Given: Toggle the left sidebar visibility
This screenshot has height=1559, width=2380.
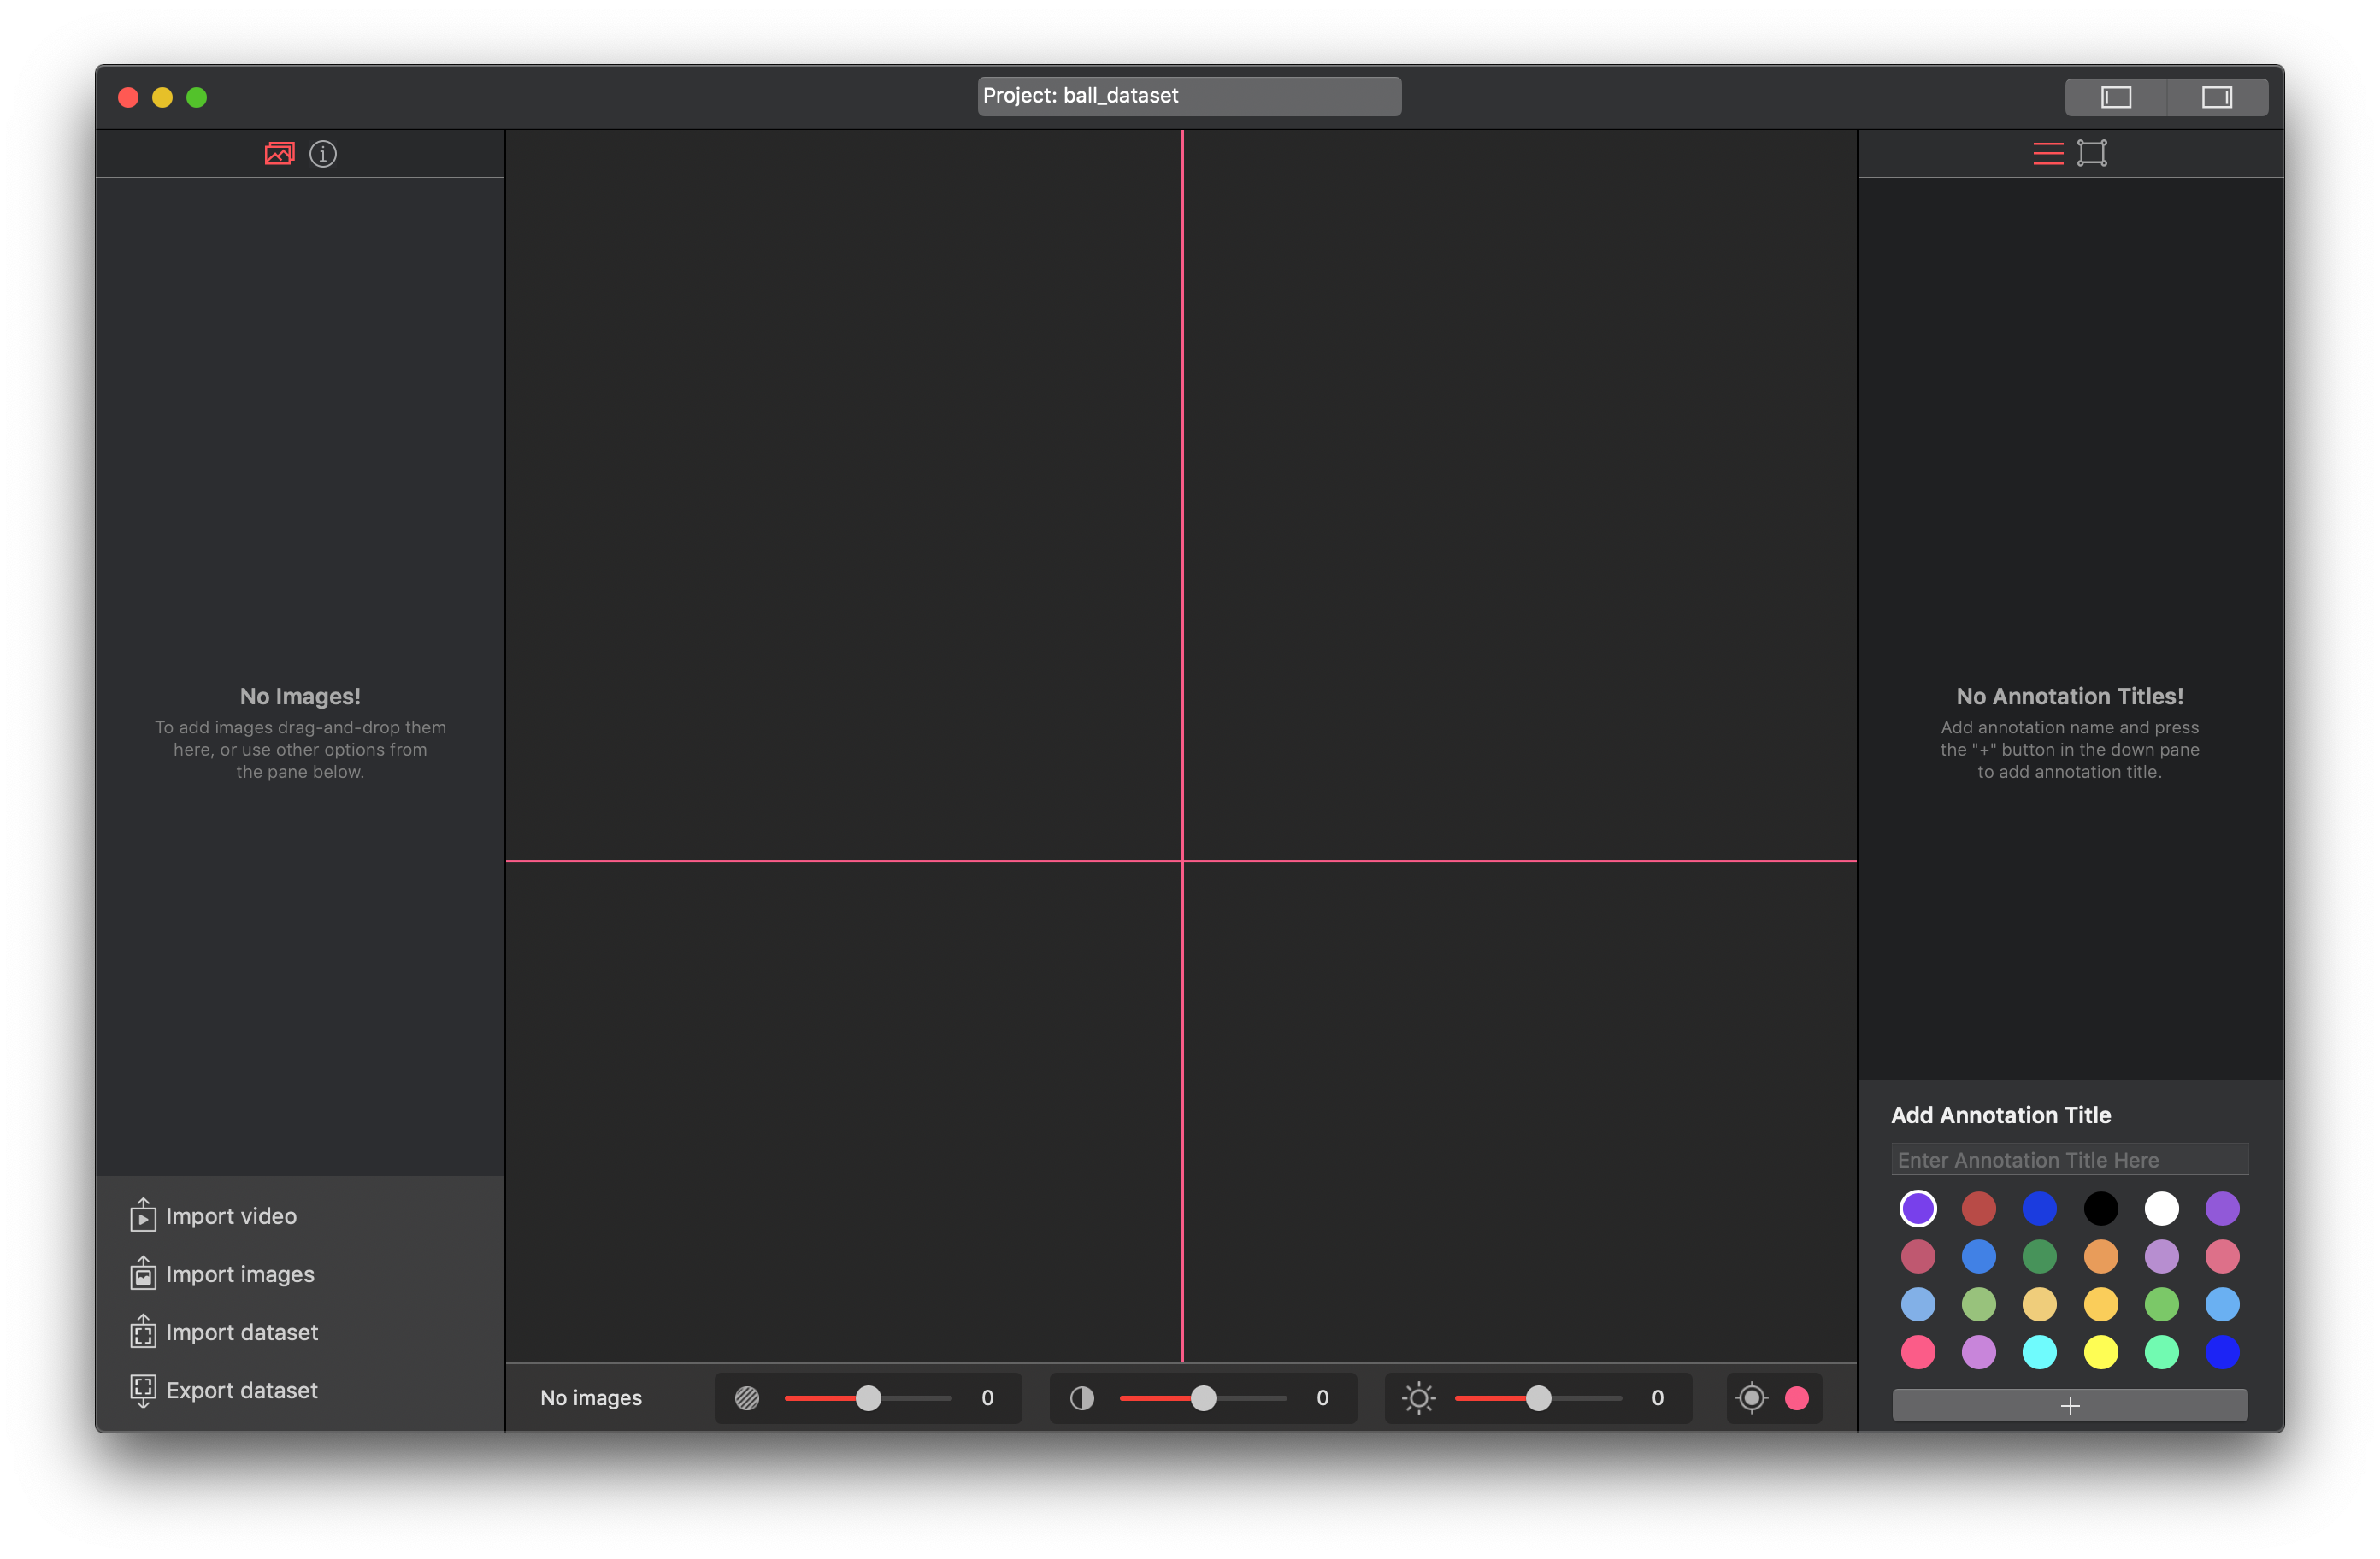Looking at the screenshot, I should [x=2116, y=97].
